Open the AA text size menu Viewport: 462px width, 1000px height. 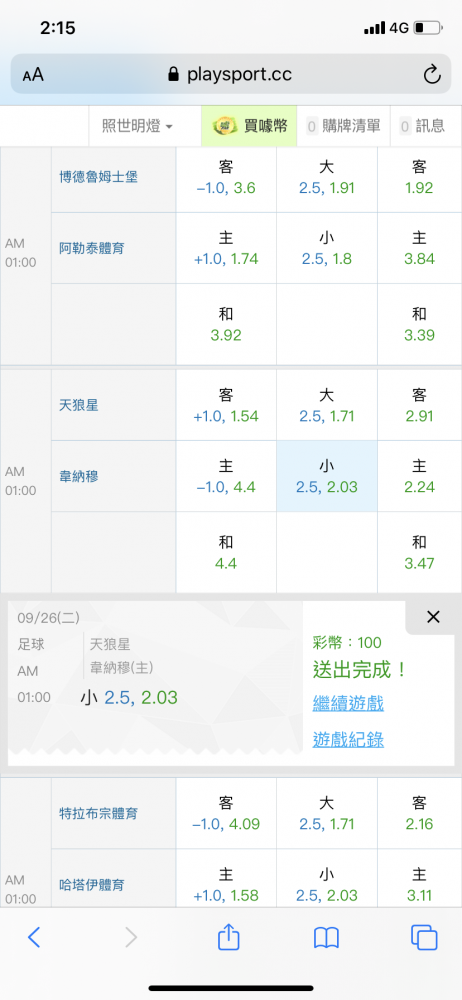(x=33, y=75)
